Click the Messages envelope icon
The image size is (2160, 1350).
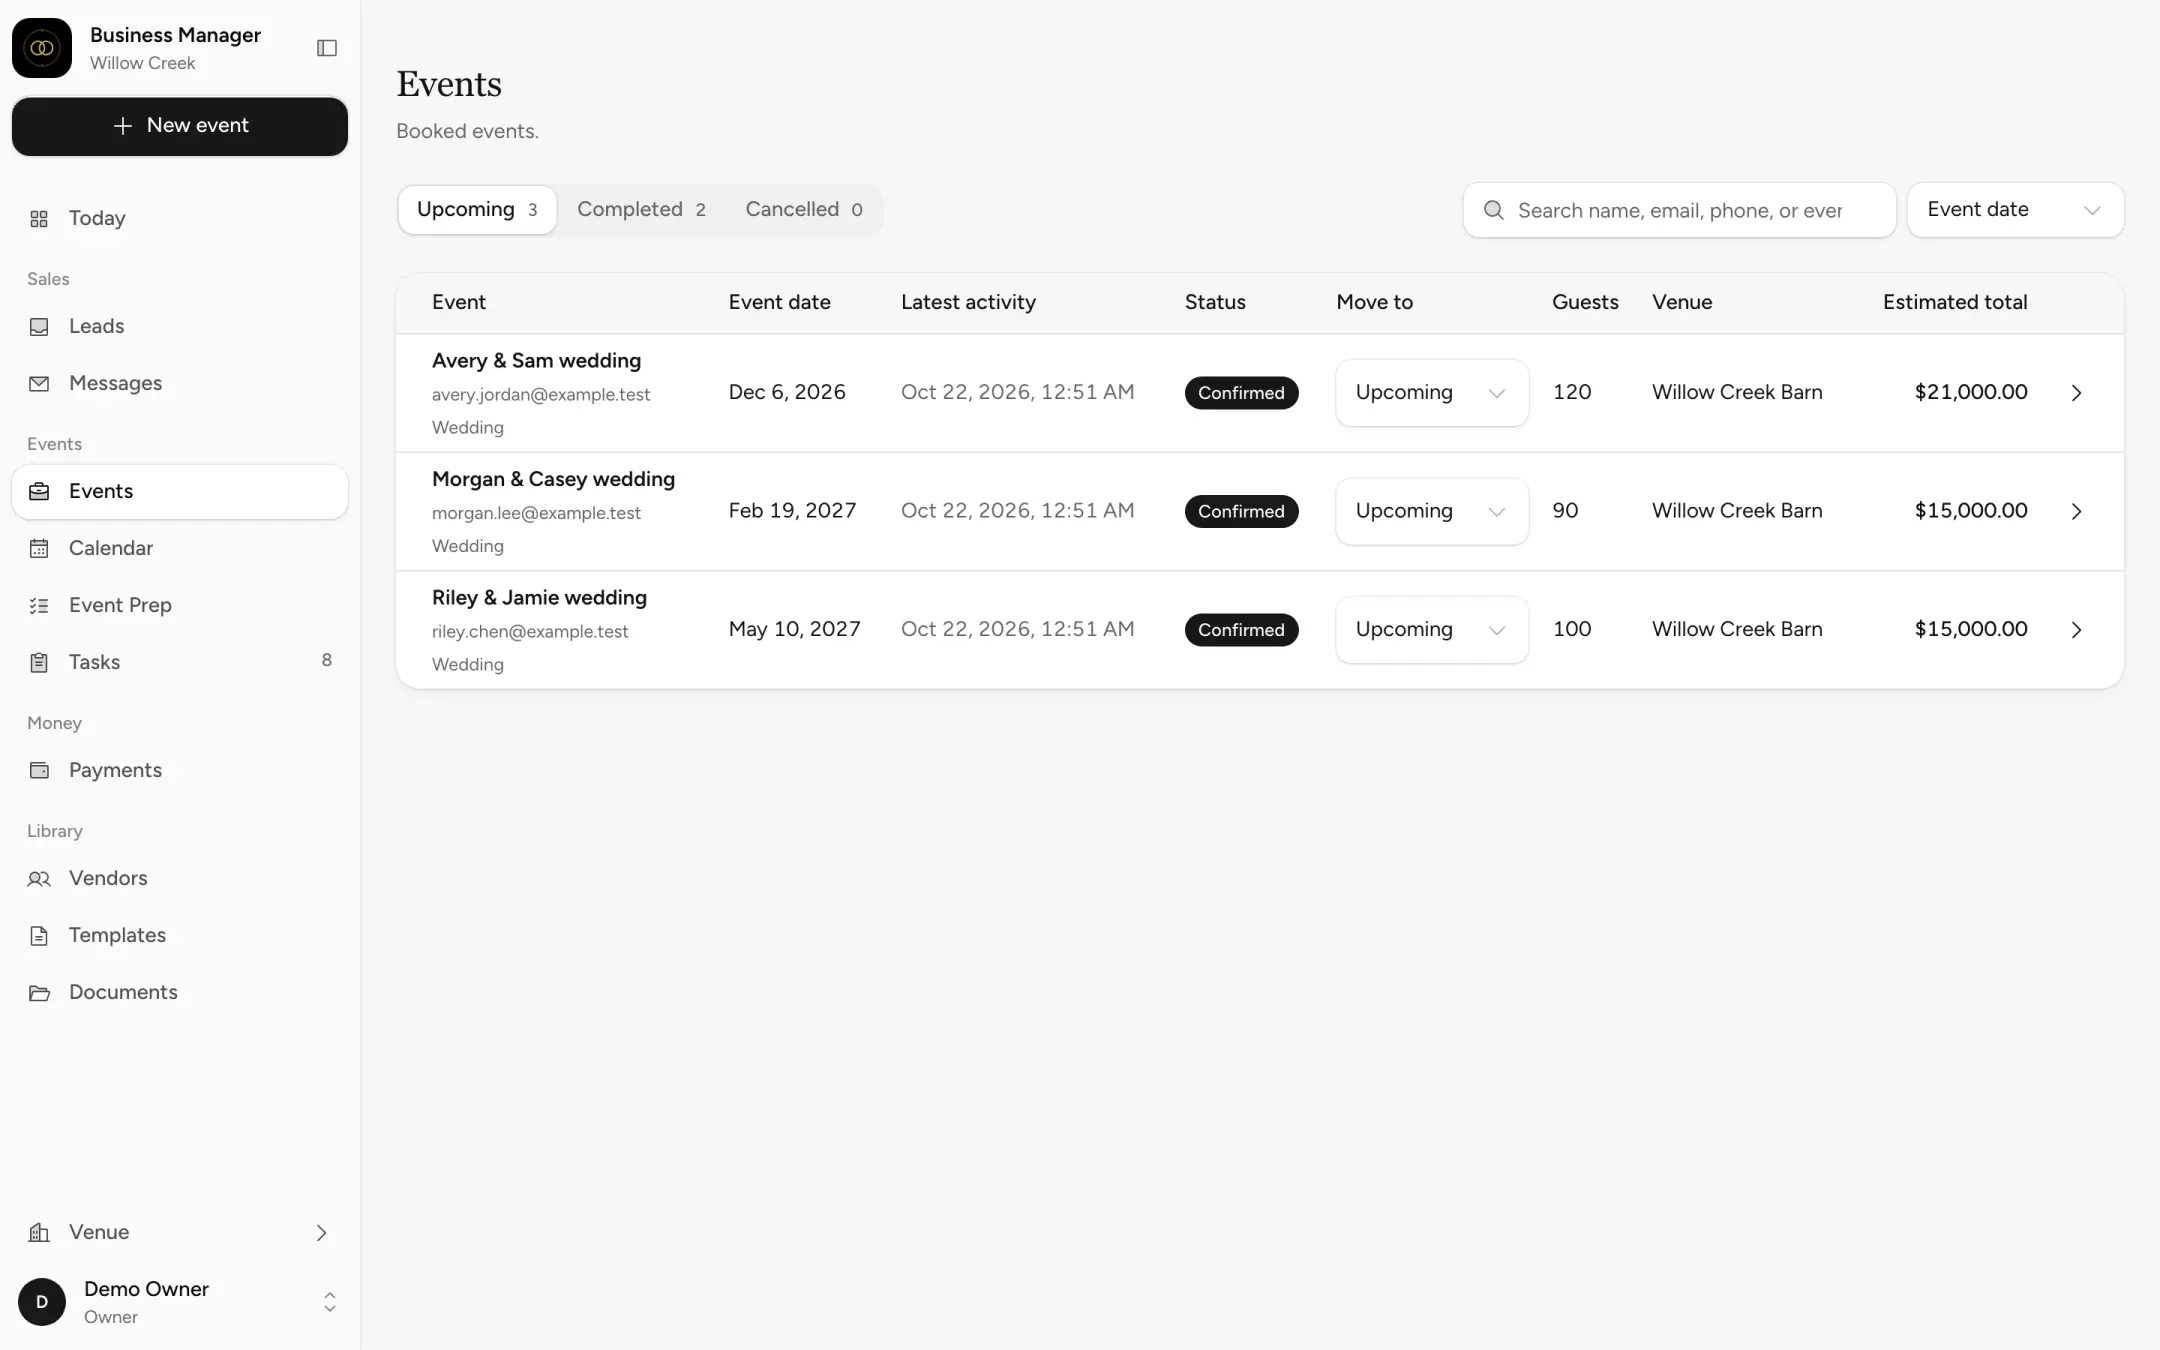coord(39,384)
